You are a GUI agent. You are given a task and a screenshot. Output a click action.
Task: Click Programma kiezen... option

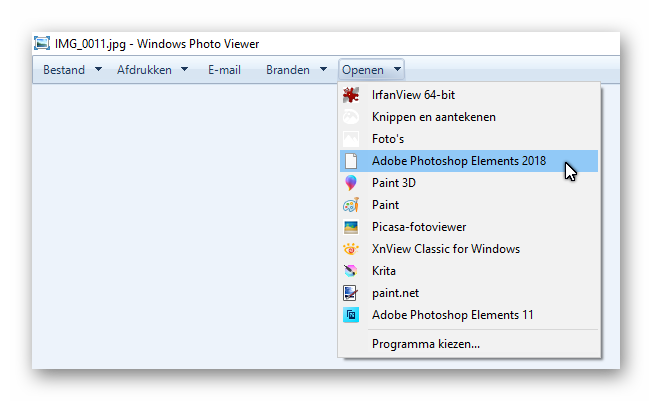click(469, 344)
